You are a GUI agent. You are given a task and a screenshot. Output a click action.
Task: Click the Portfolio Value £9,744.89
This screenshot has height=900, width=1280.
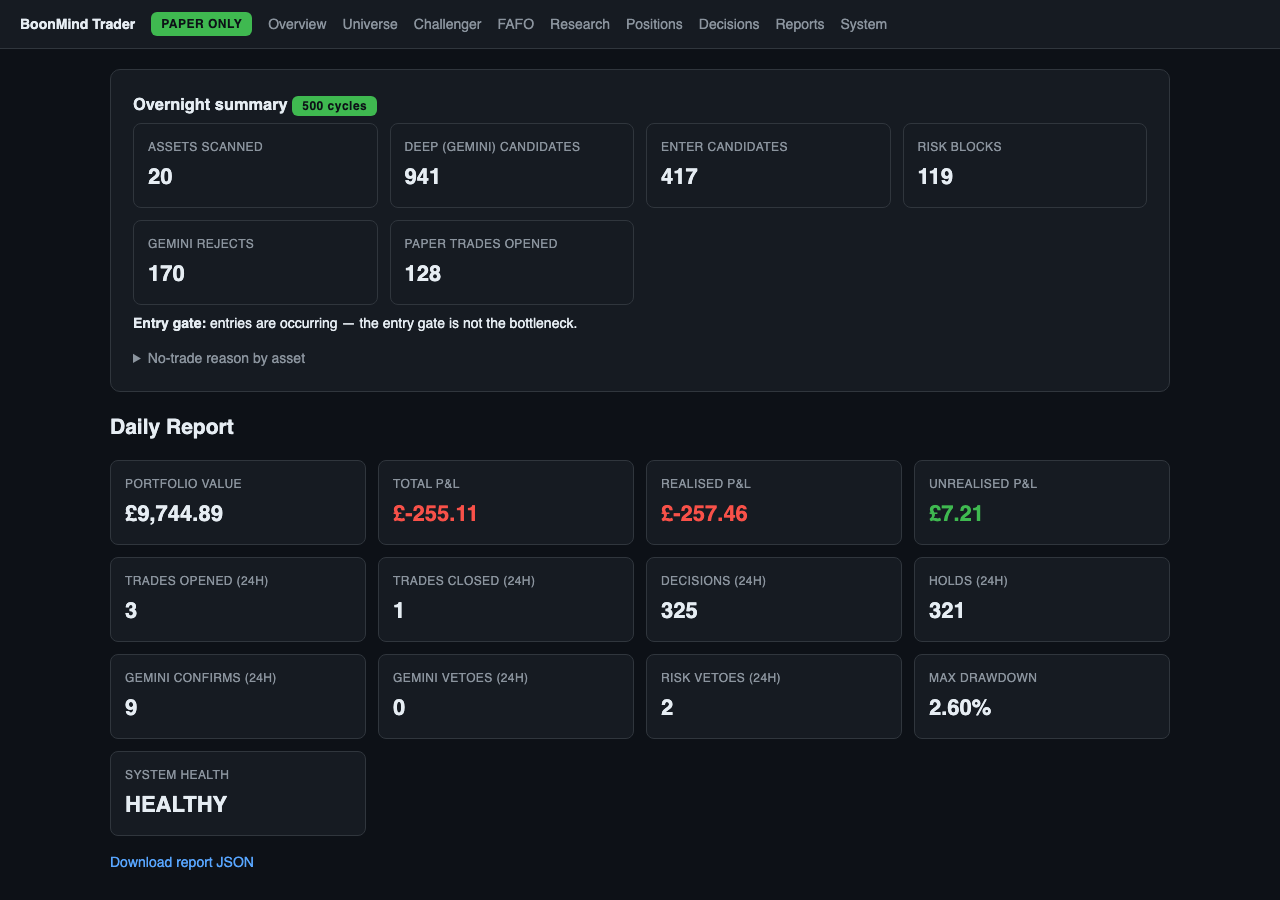(174, 514)
